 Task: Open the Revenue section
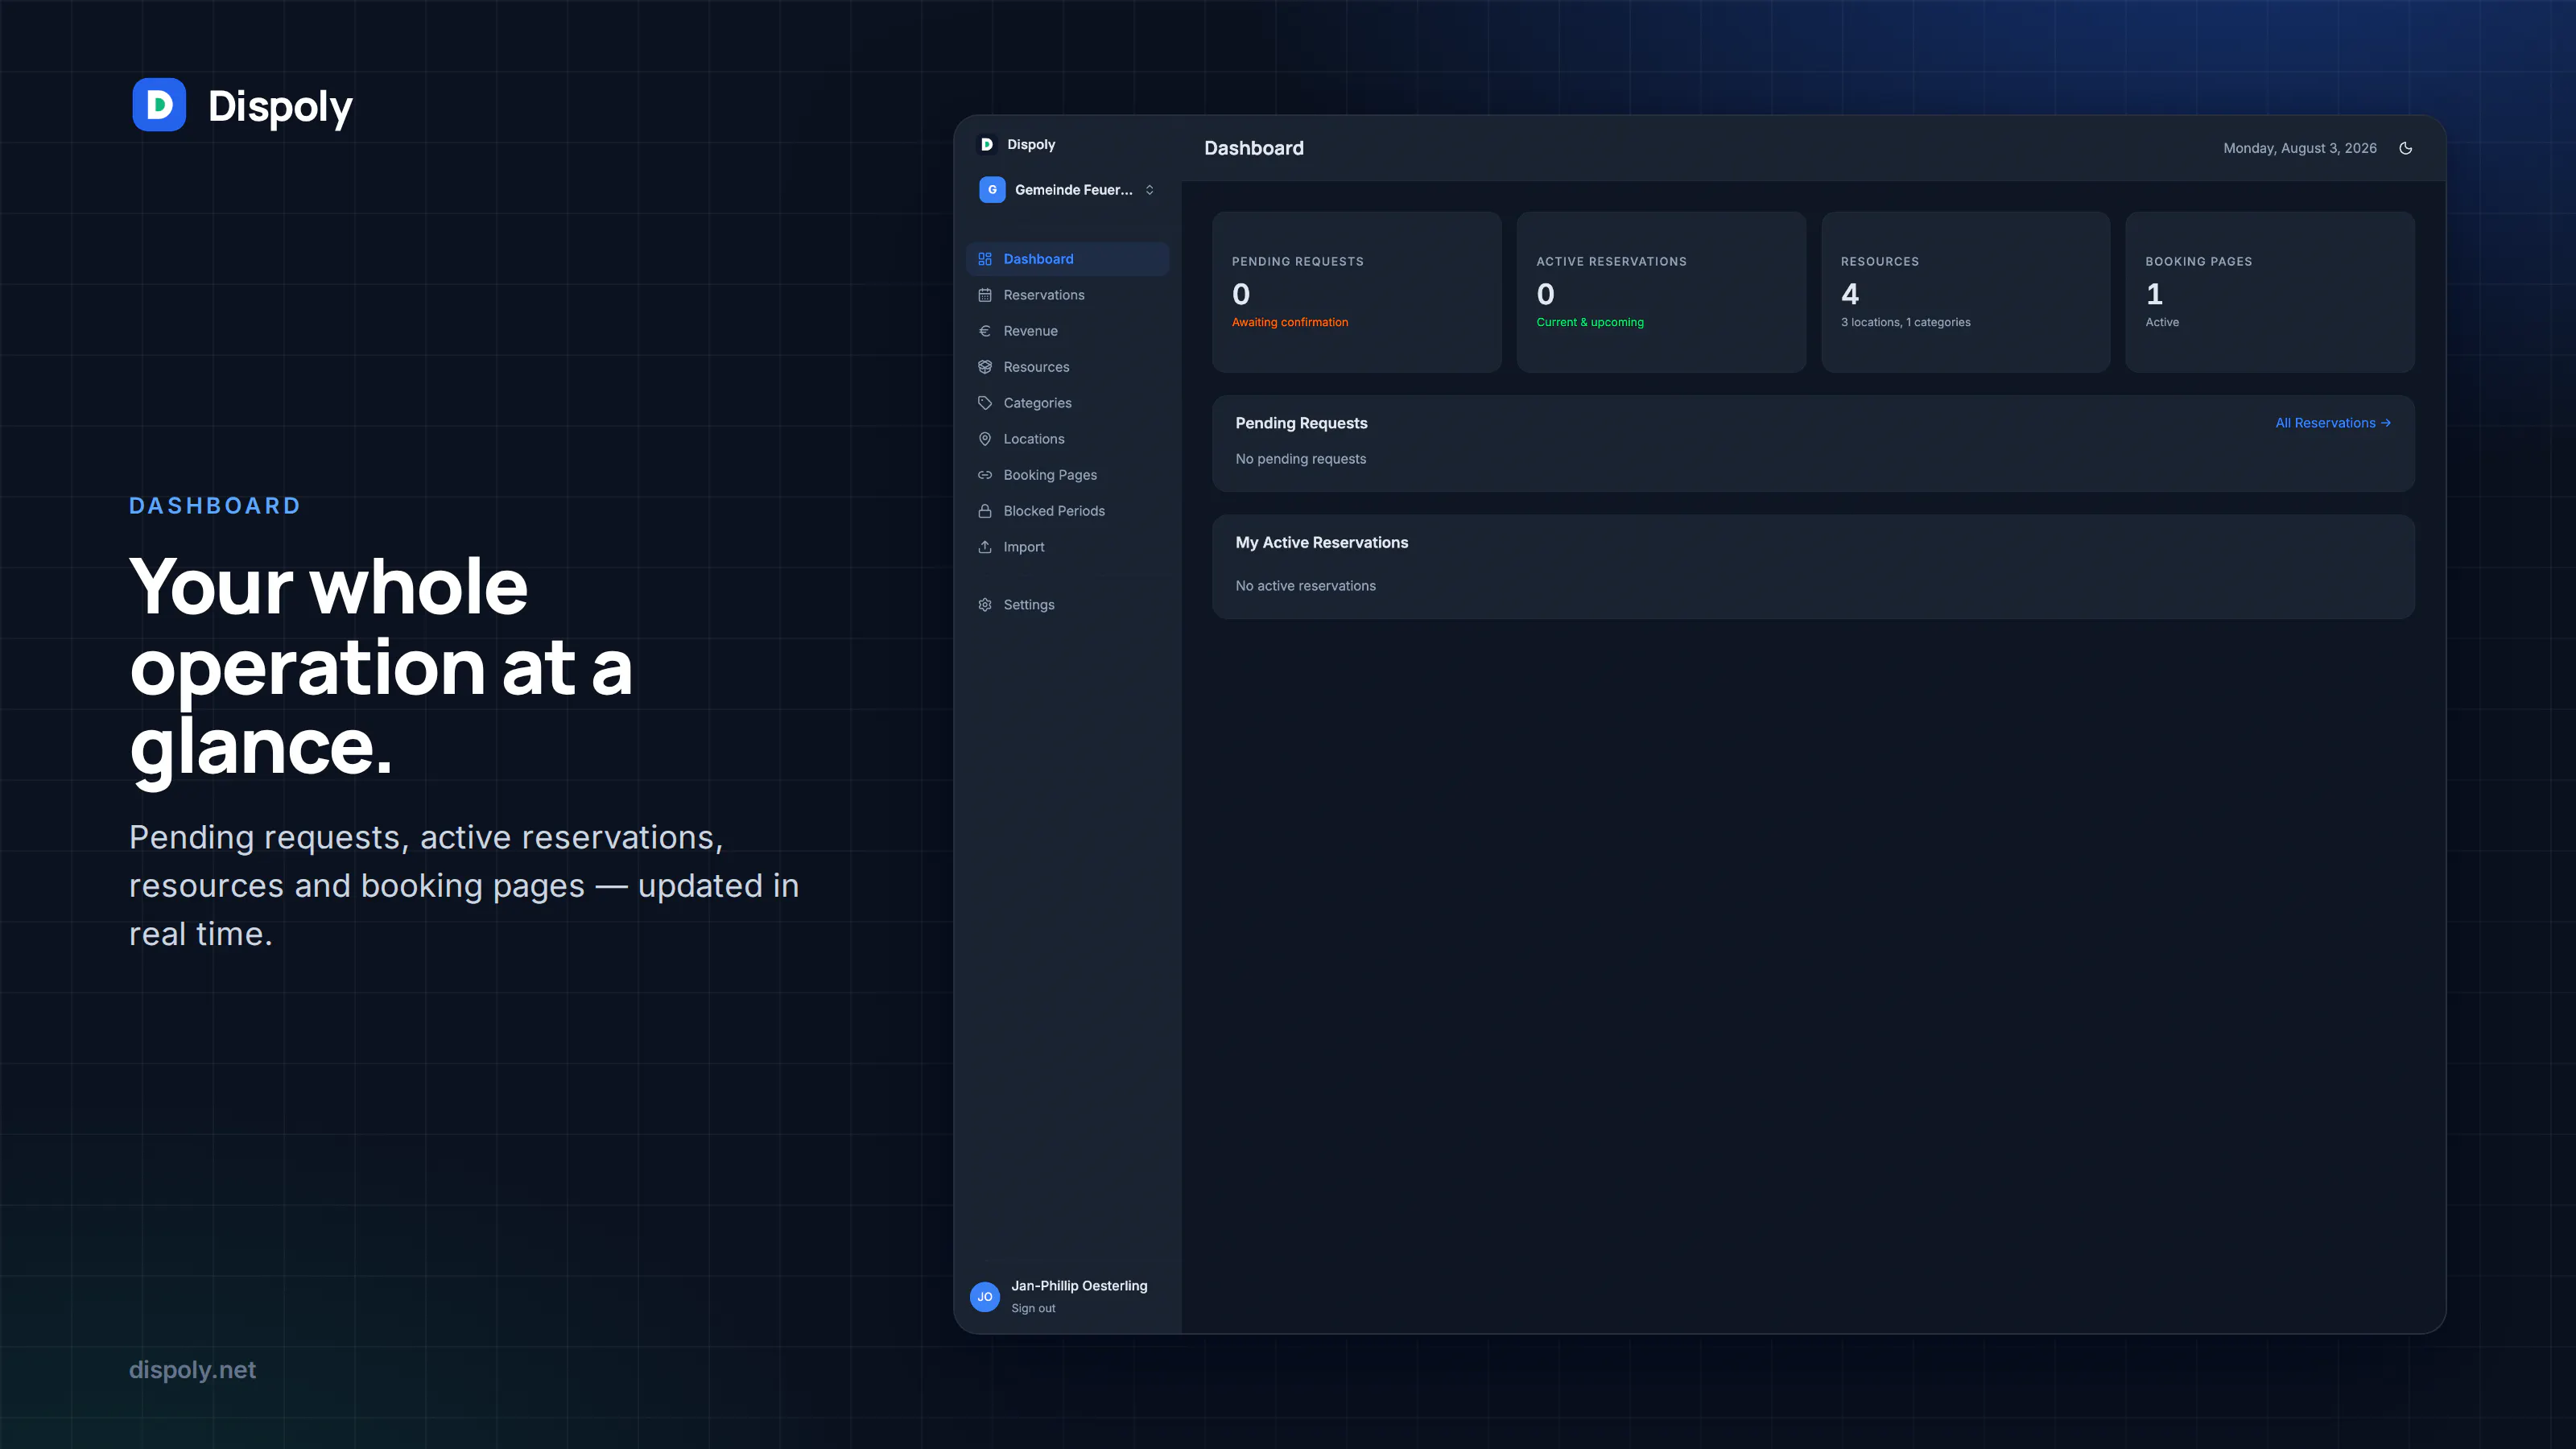coord(1067,331)
